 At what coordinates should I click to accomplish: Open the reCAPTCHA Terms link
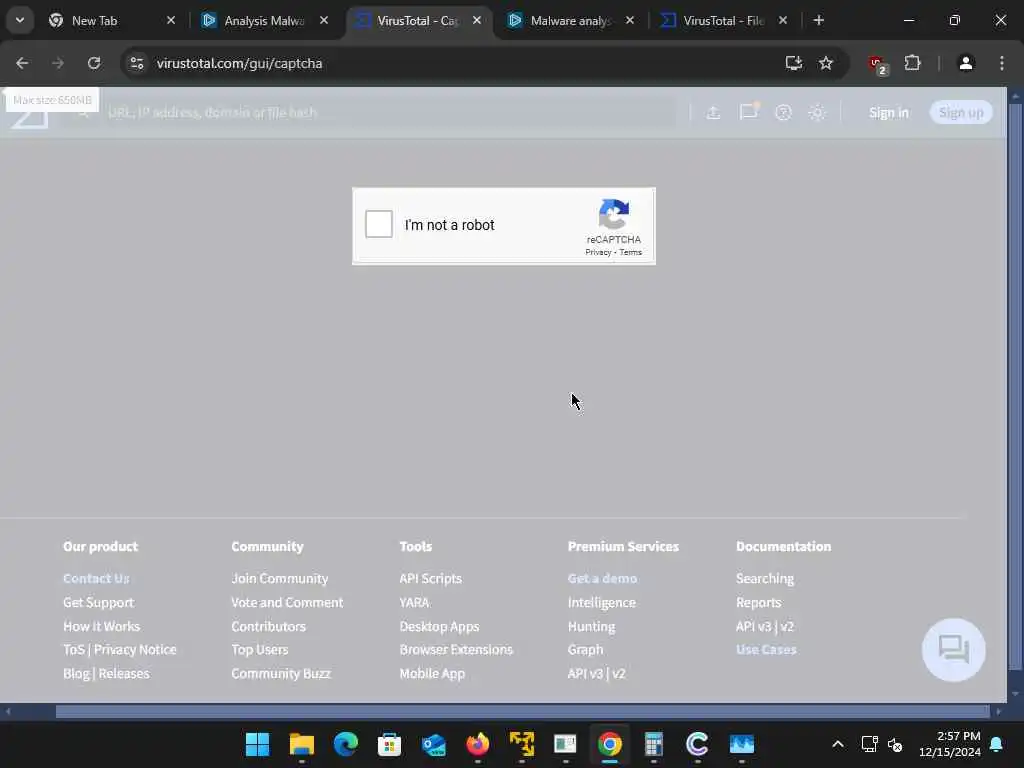click(x=630, y=252)
